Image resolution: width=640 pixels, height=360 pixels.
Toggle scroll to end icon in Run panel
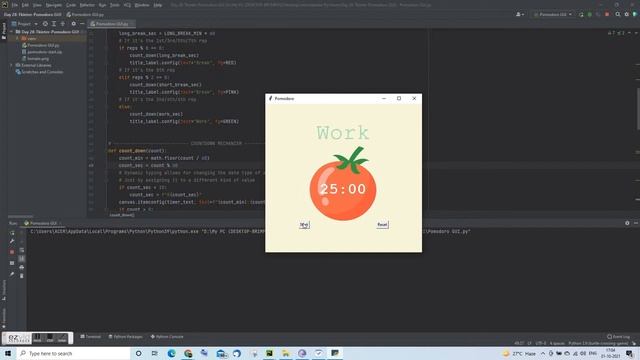[x=22, y=259]
